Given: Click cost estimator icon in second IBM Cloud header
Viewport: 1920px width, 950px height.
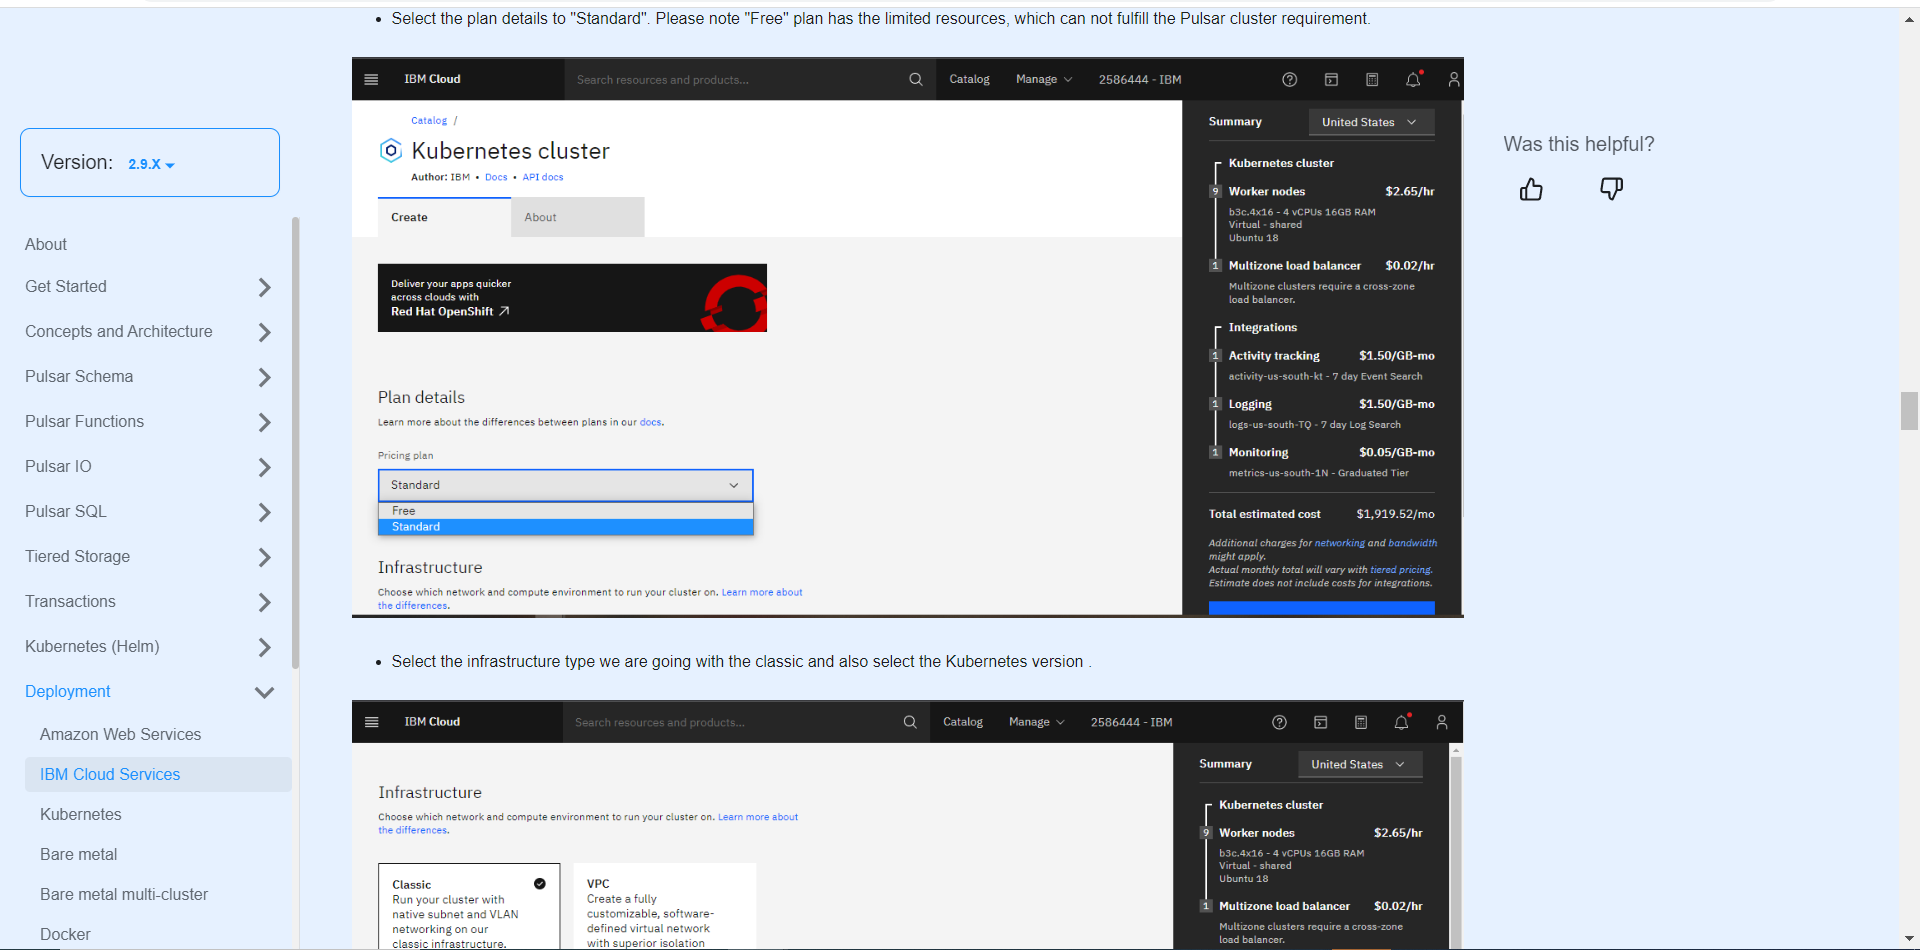Looking at the screenshot, I should (1361, 722).
